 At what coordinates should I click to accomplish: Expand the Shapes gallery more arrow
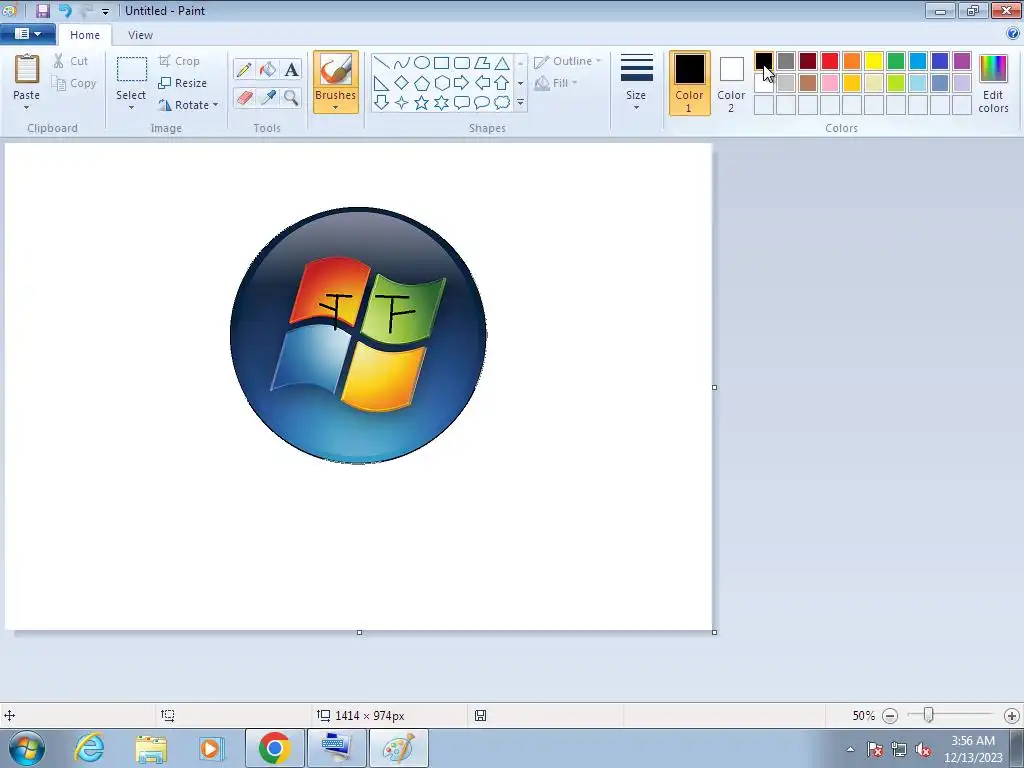[520, 103]
